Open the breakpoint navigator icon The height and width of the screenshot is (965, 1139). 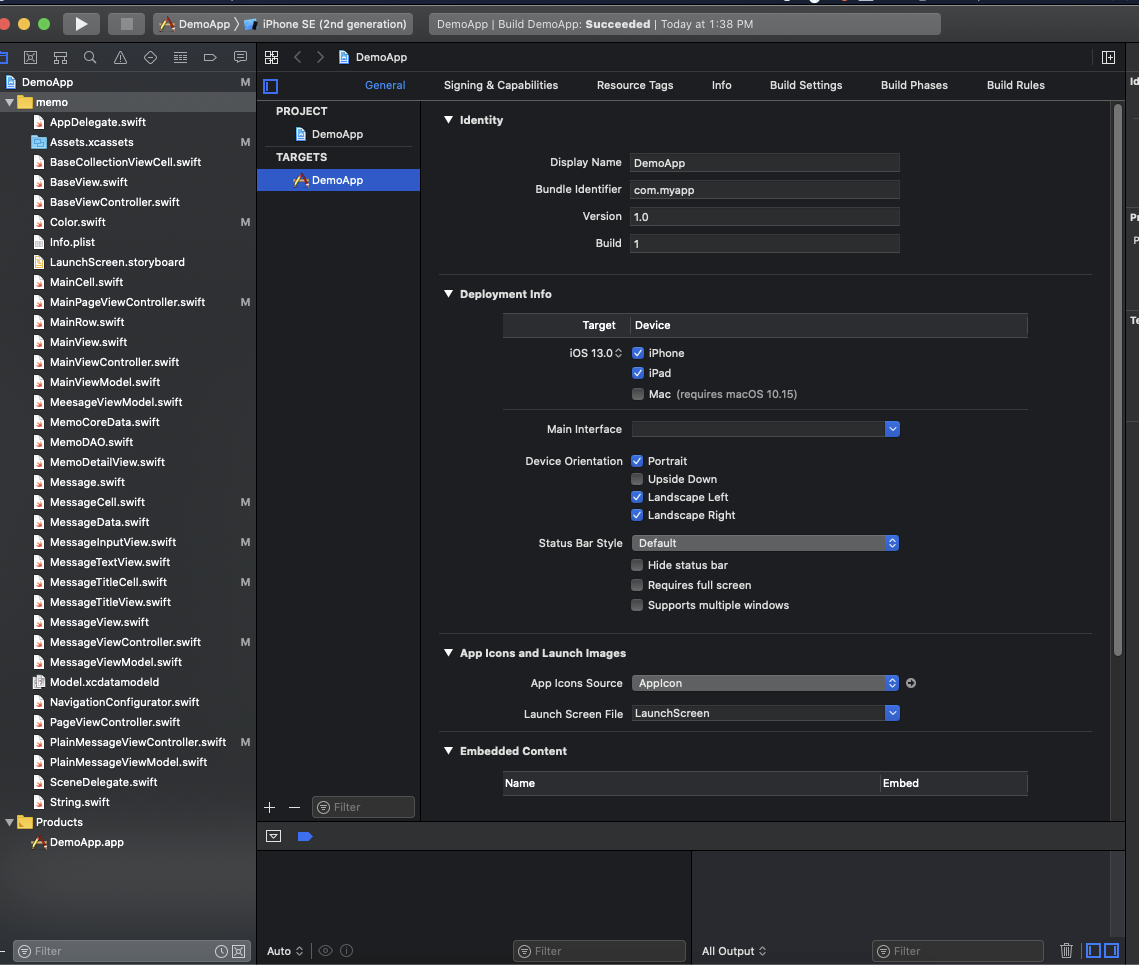210,57
